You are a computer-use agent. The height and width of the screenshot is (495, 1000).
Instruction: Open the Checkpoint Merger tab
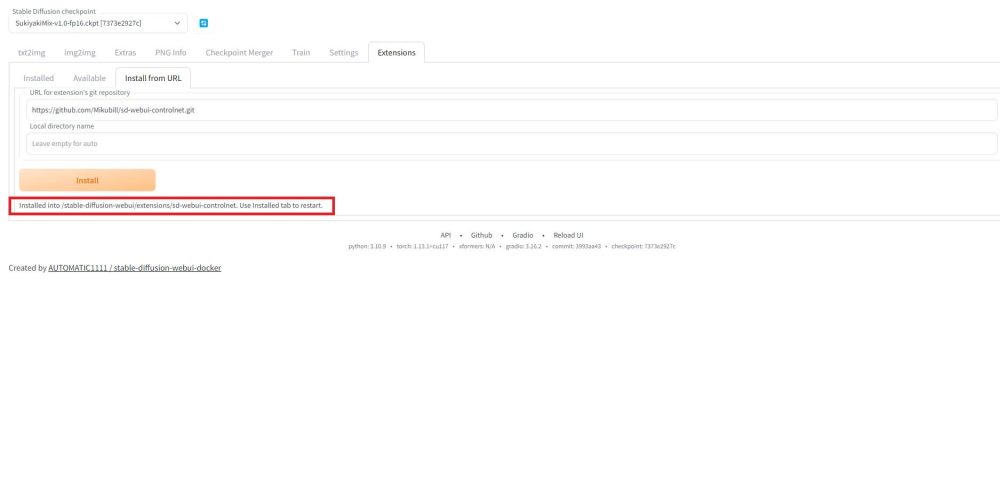tap(239, 52)
